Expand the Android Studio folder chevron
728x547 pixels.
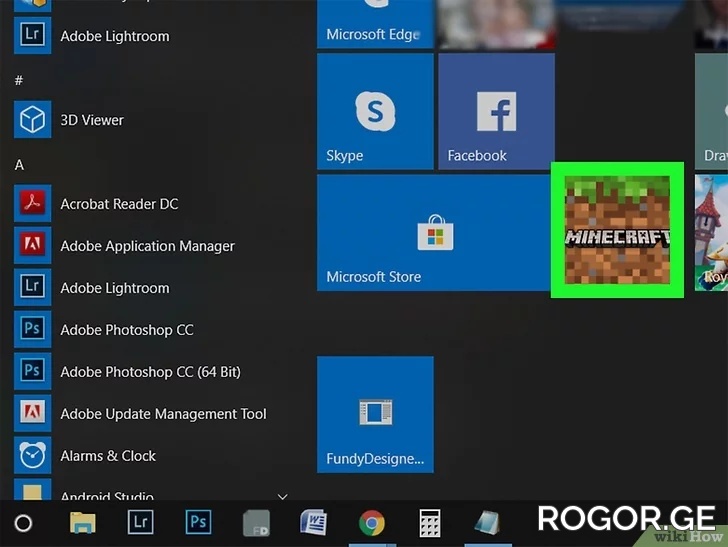tap(282, 496)
